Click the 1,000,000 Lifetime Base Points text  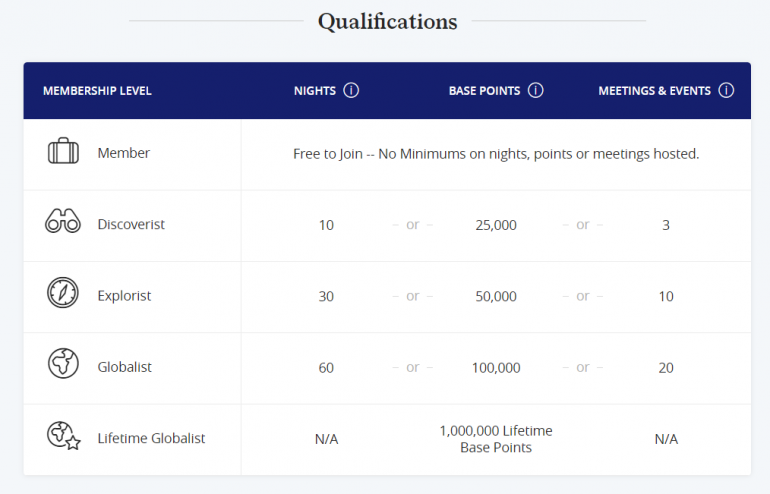(496, 439)
